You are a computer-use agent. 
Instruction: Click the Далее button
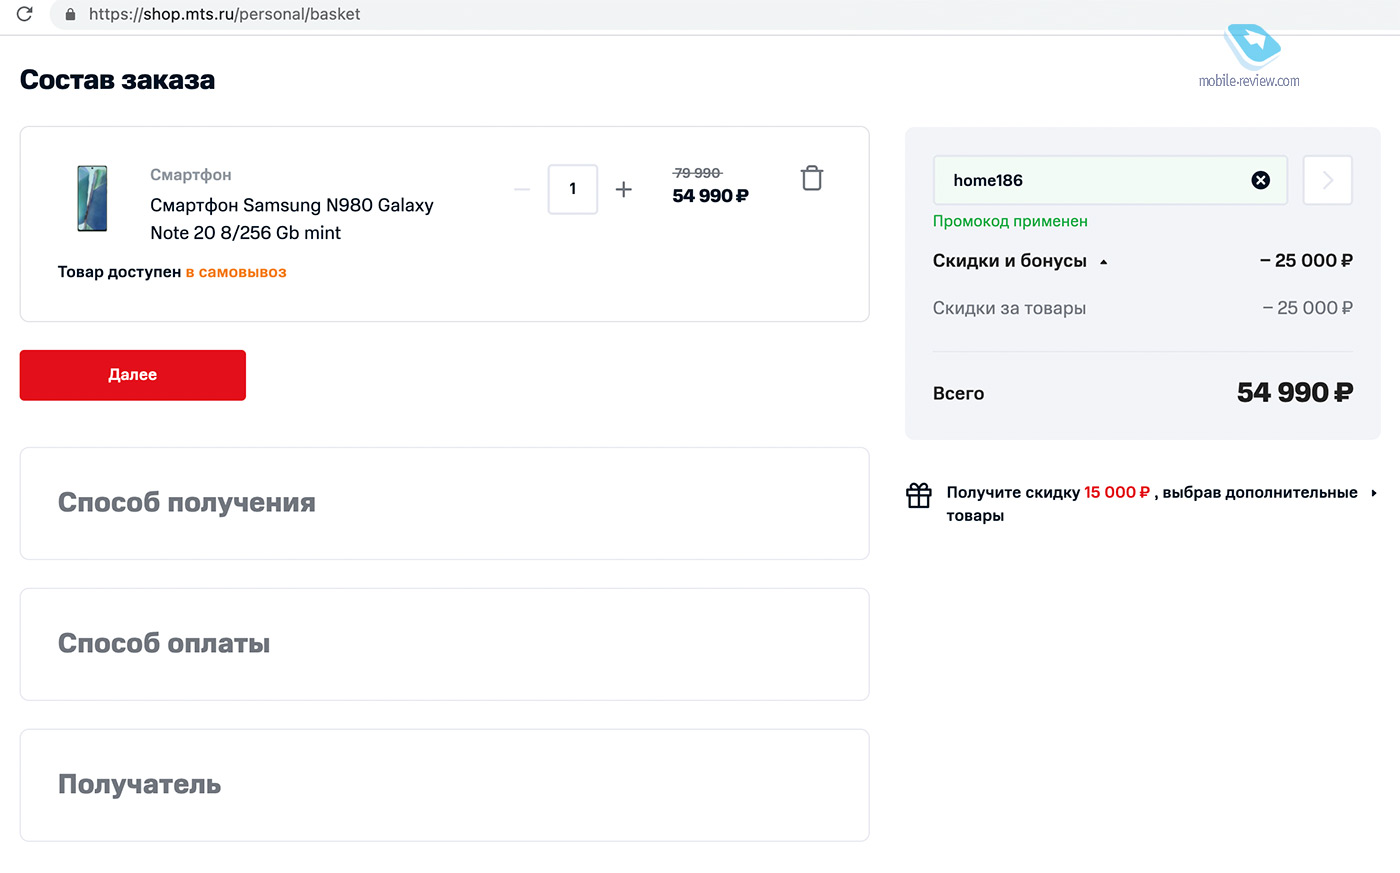(133, 375)
